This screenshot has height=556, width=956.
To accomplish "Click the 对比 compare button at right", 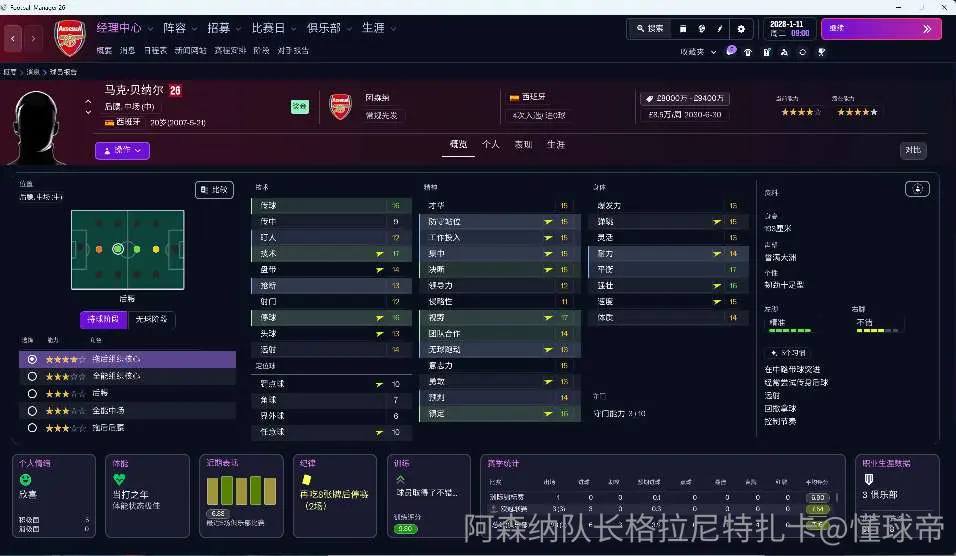I will tap(913, 150).
